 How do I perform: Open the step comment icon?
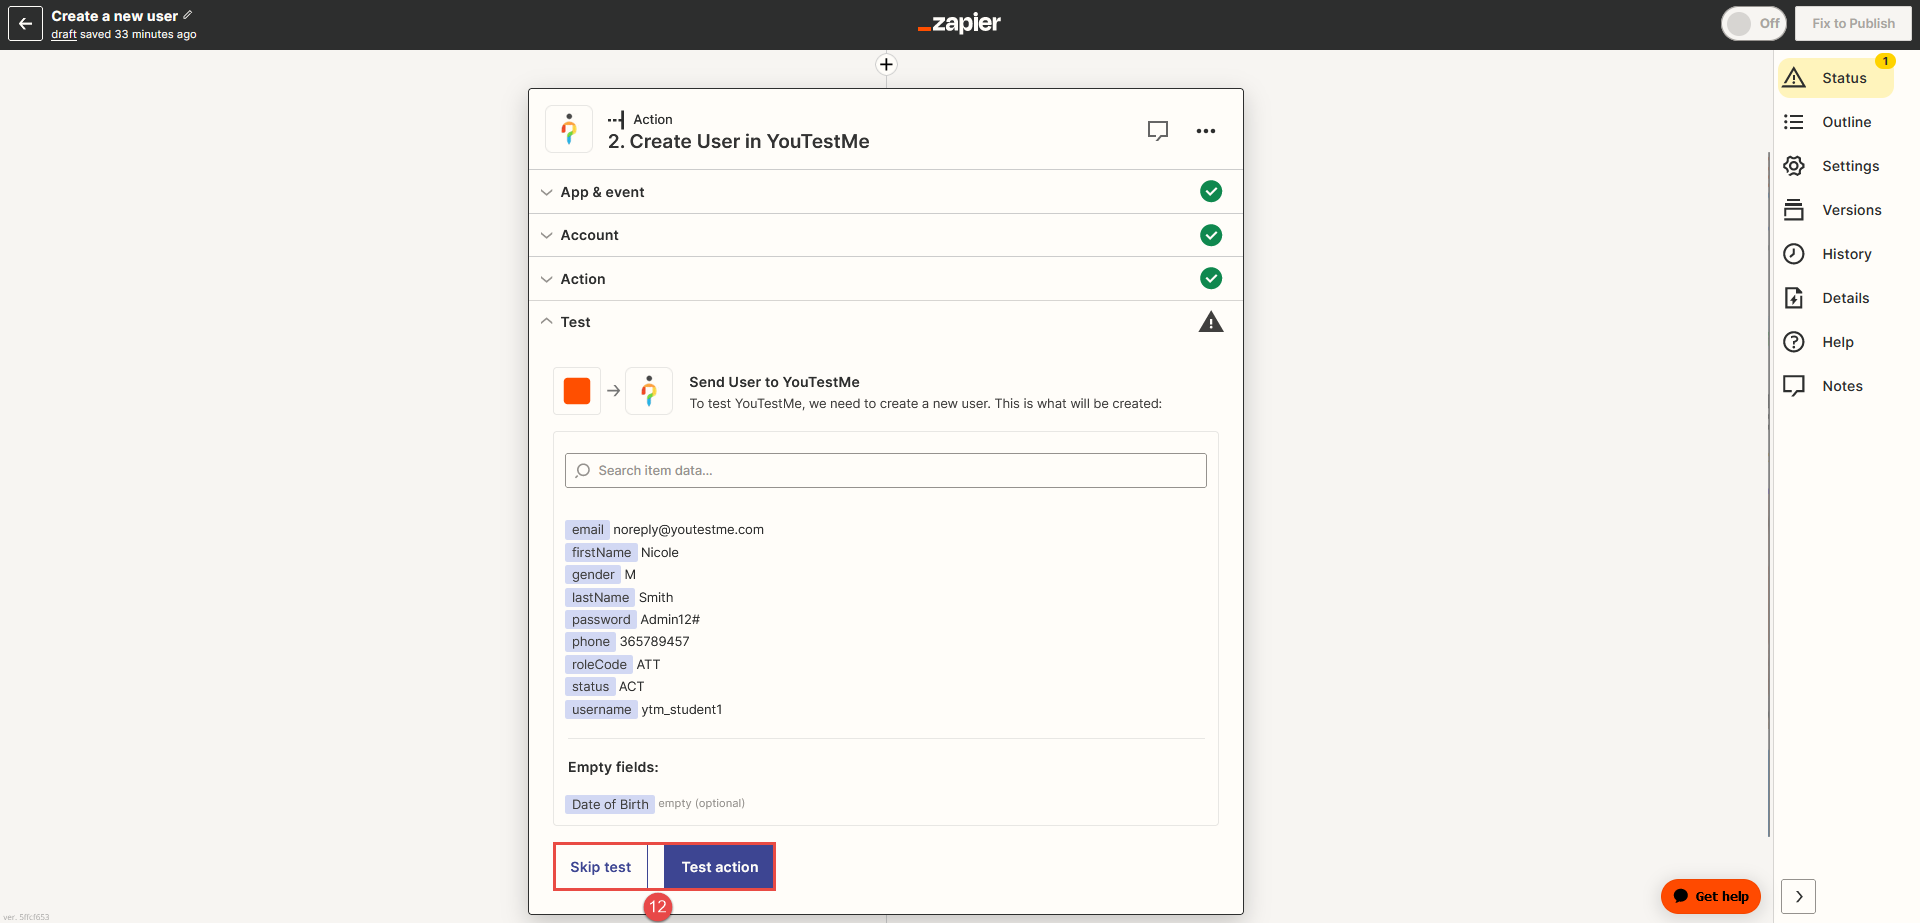tap(1158, 131)
